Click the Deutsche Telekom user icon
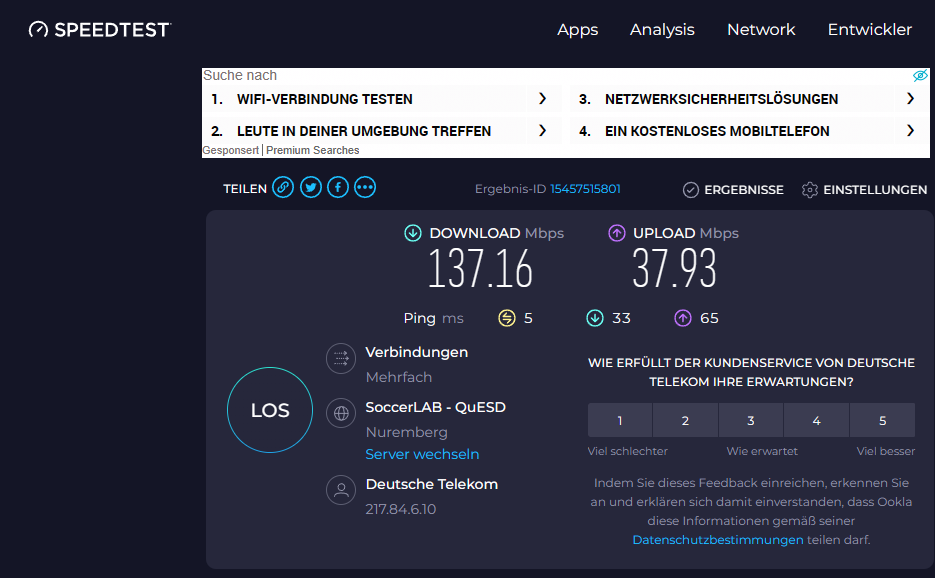Image resolution: width=935 pixels, height=578 pixels. [341, 490]
